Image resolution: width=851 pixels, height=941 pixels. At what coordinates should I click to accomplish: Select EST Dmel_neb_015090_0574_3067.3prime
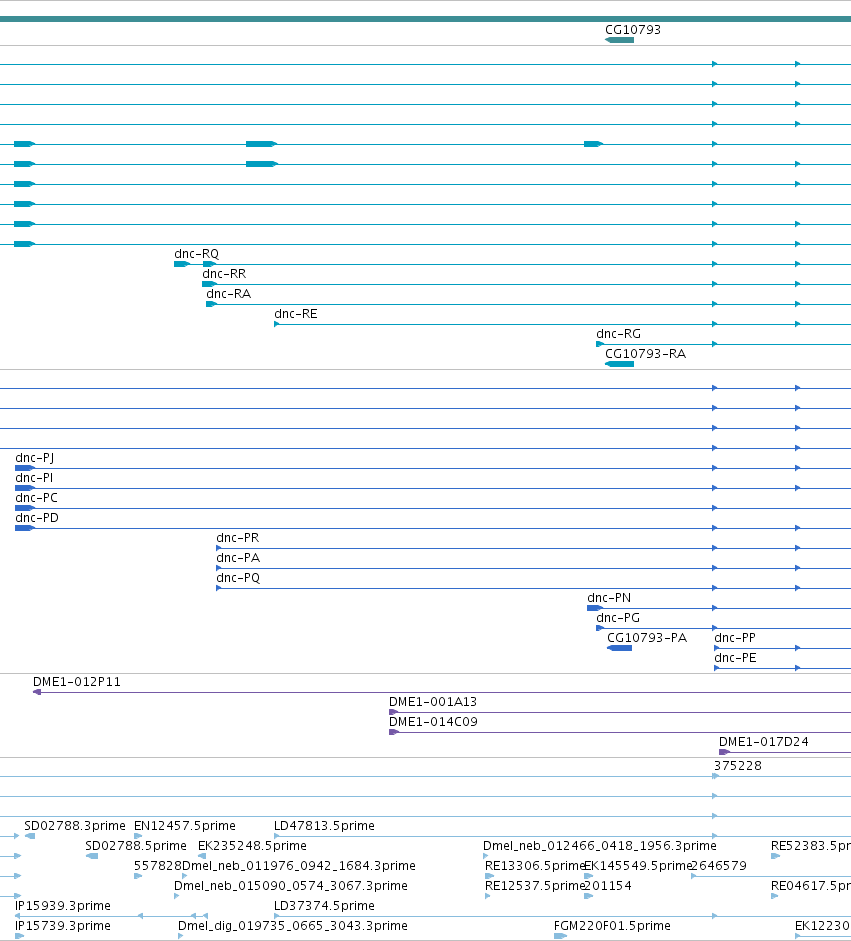click(x=290, y=886)
